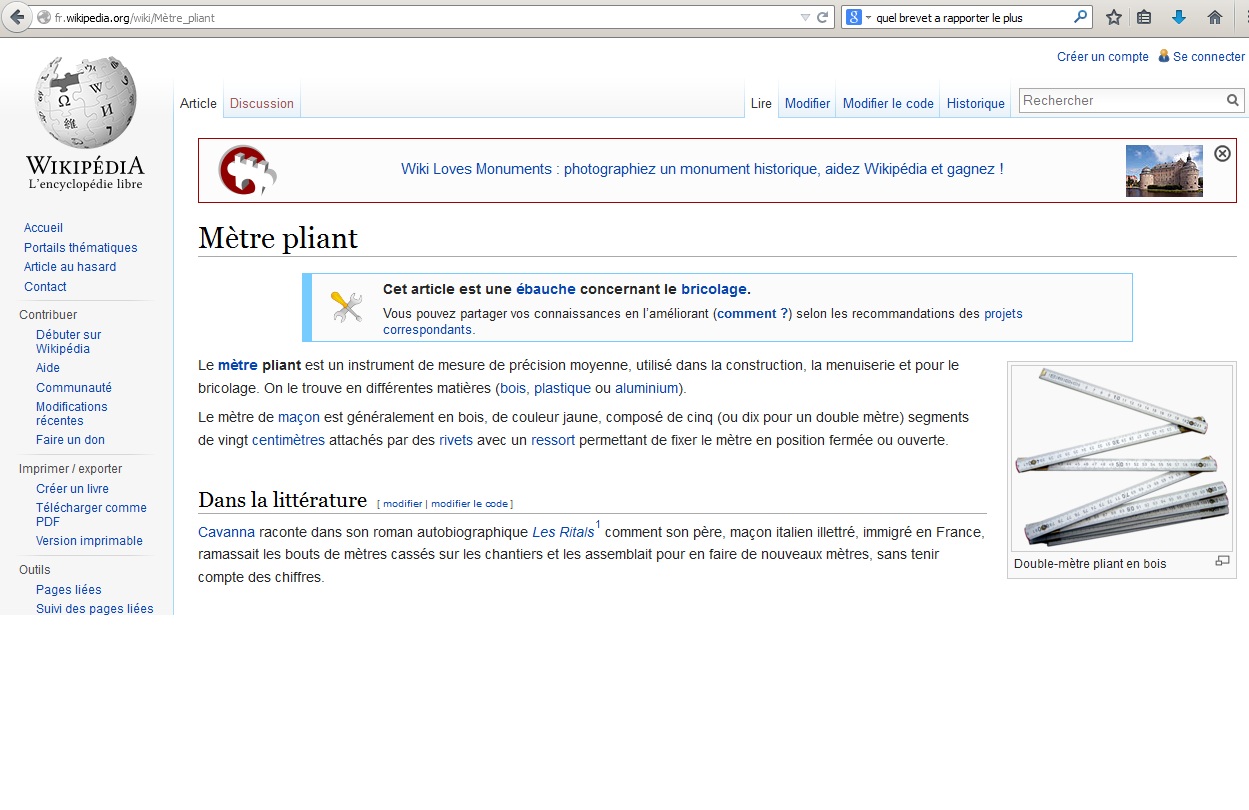Click the browser search magnifier icon
The width and height of the screenshot is (1249, 810).
(1080, 17)
